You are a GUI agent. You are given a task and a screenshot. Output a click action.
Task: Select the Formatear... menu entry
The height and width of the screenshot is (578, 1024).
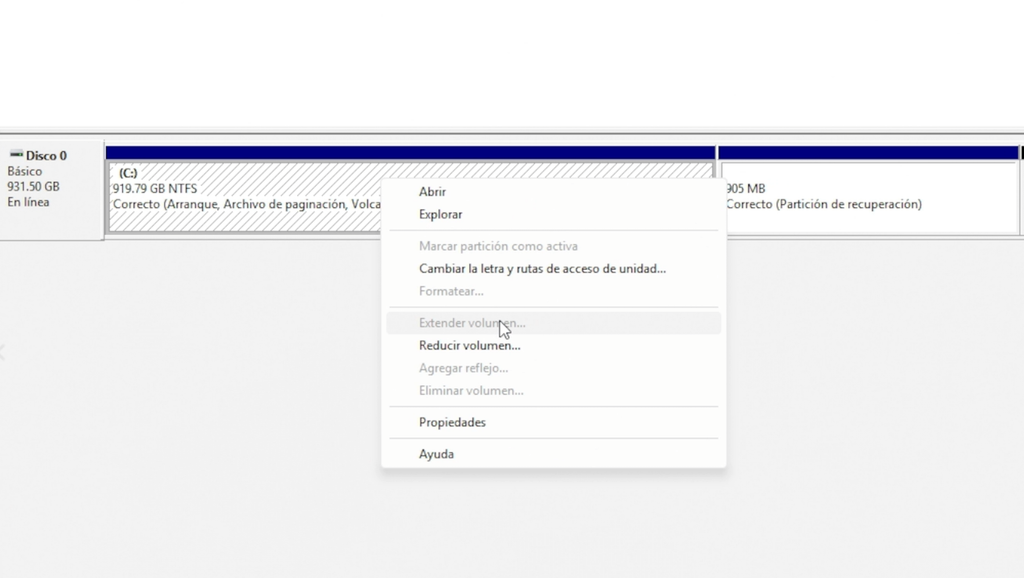[x=553, y=291]
